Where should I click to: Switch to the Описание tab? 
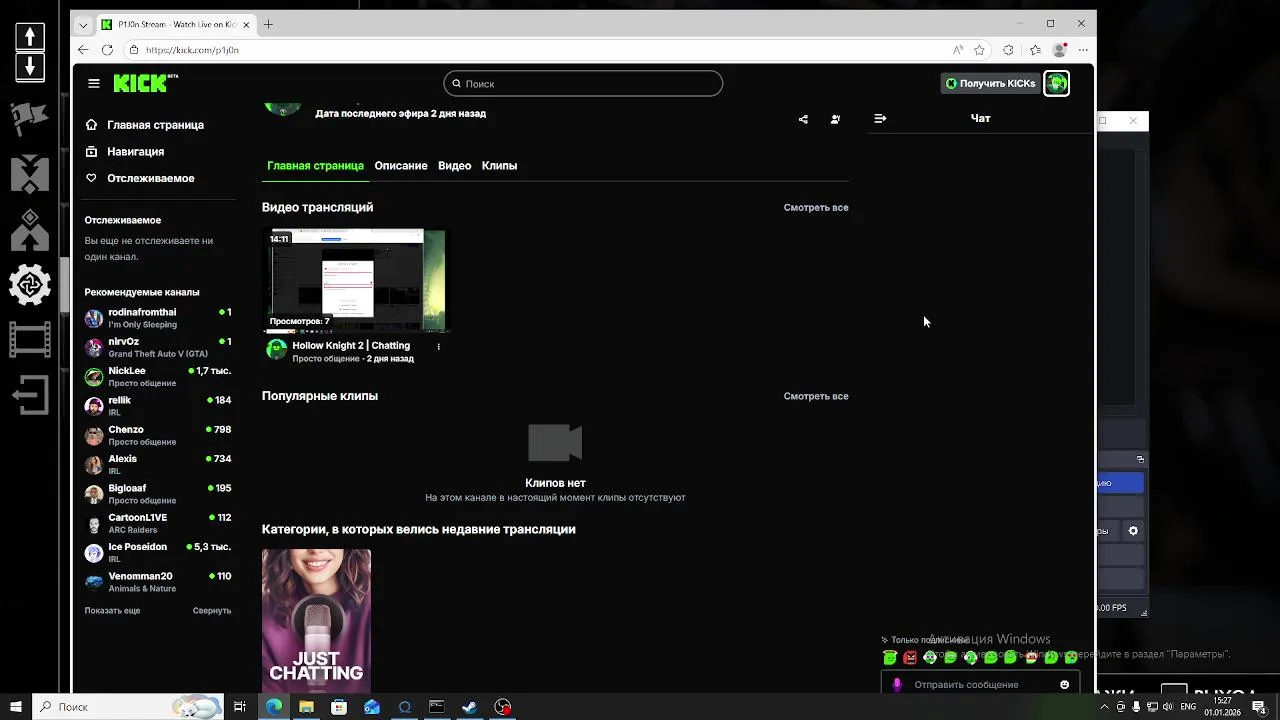pos(401,166)
